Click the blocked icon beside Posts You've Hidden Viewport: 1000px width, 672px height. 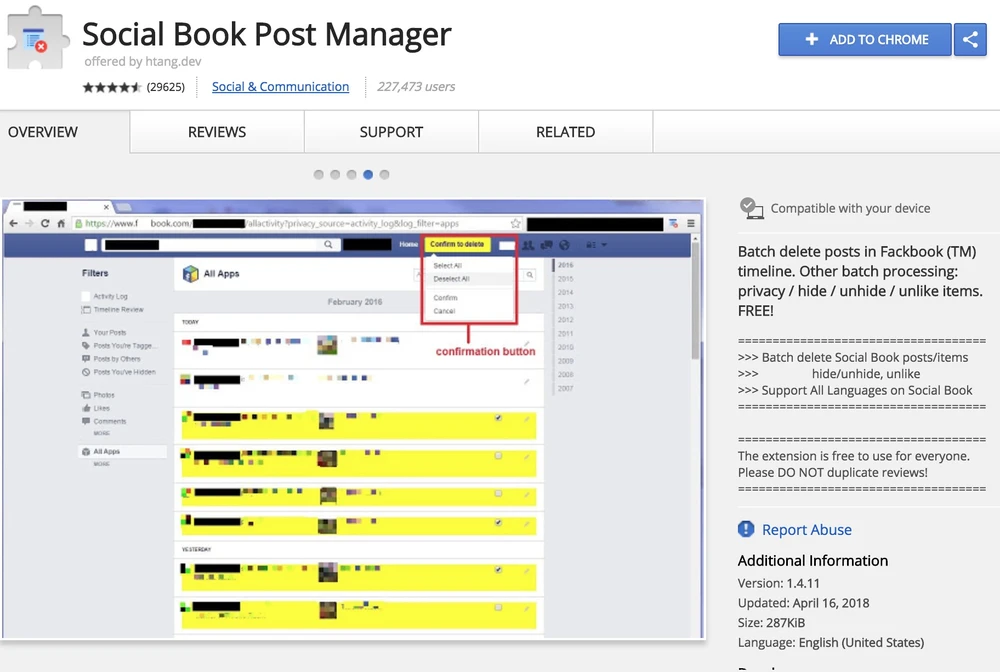(x=85, y=372)
